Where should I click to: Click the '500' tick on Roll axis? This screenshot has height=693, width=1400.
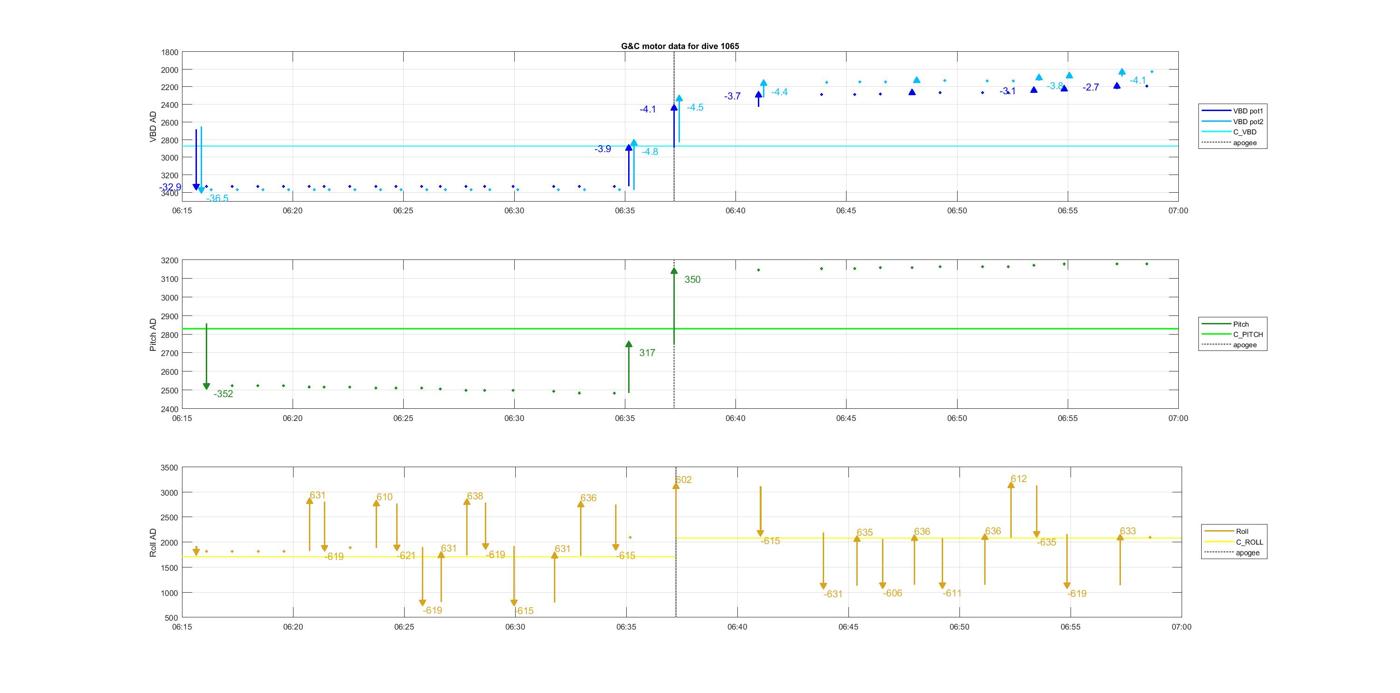click(x=172, y=618)
